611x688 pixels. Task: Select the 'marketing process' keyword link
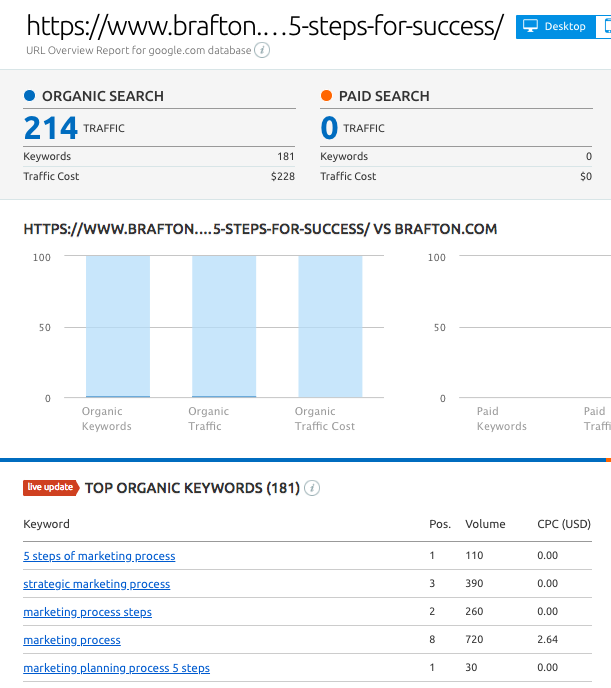tap(72, 640)
